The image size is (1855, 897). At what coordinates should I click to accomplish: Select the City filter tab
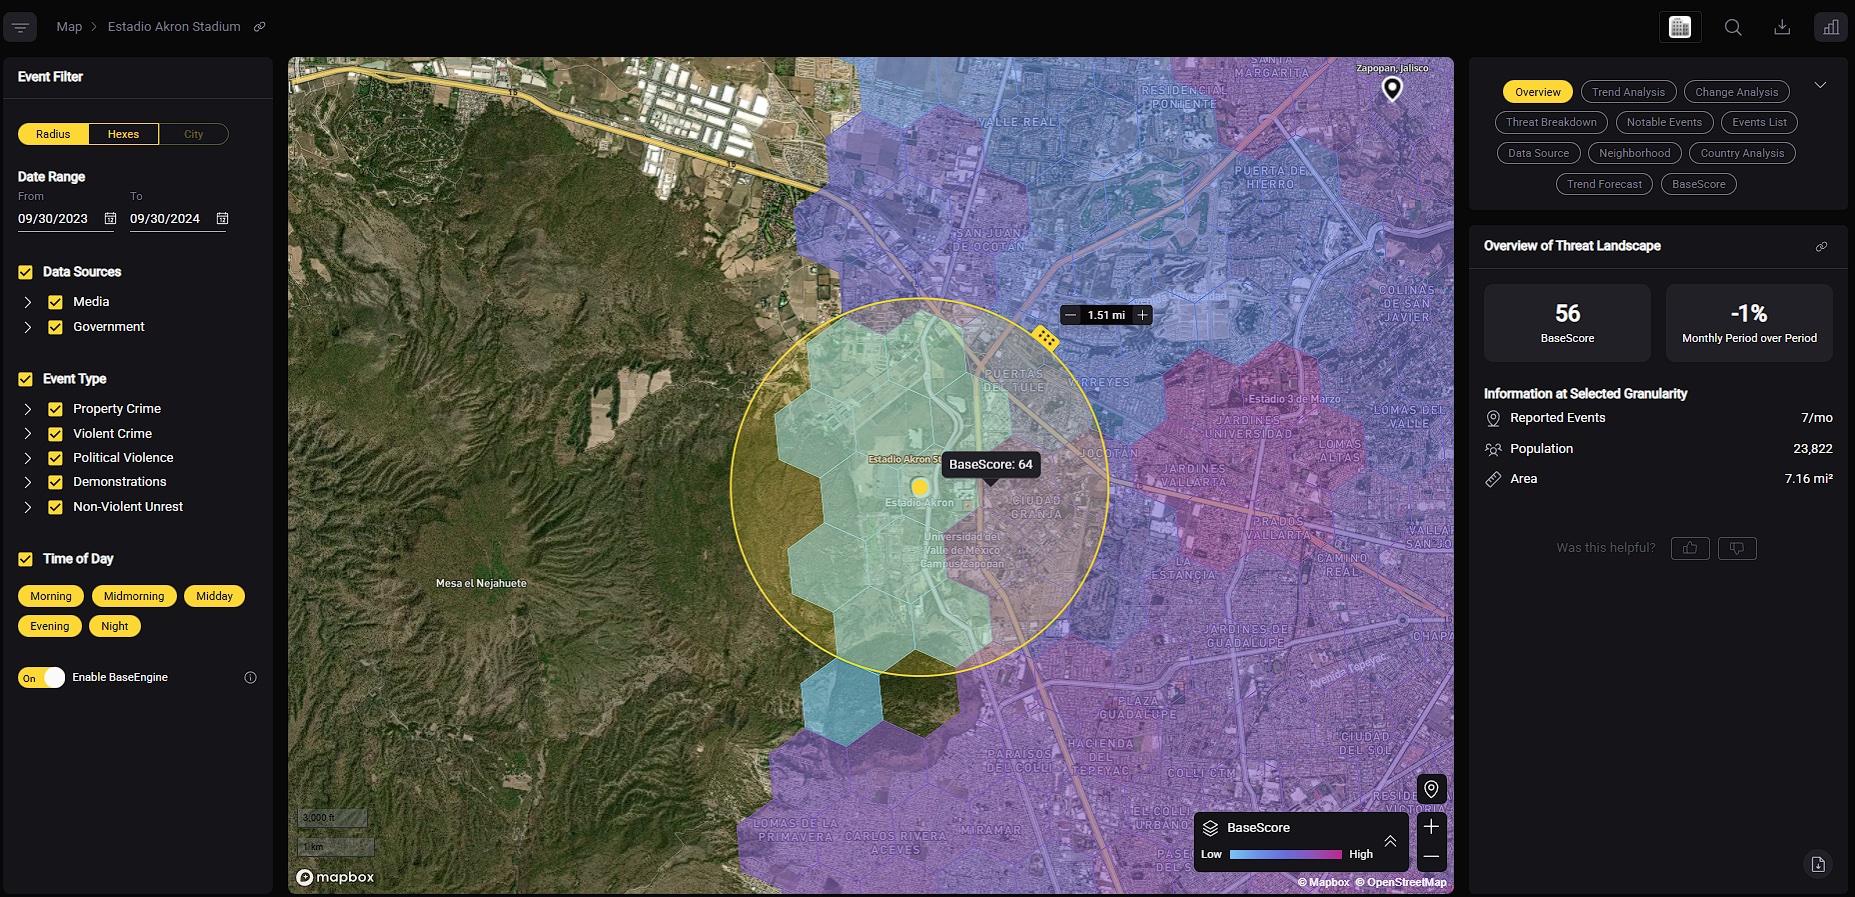193,134
